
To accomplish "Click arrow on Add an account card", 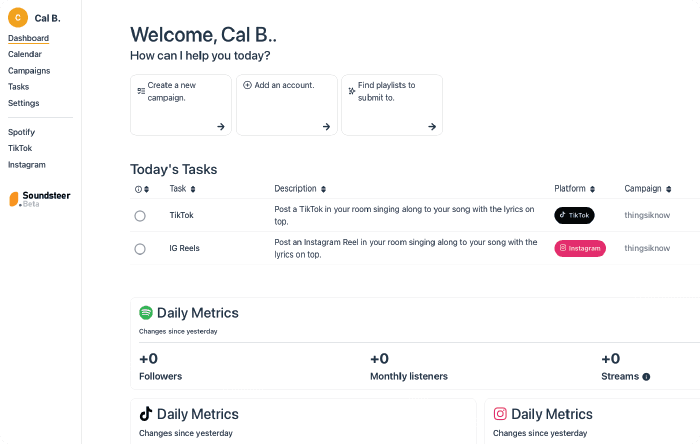I will point(326,127).
